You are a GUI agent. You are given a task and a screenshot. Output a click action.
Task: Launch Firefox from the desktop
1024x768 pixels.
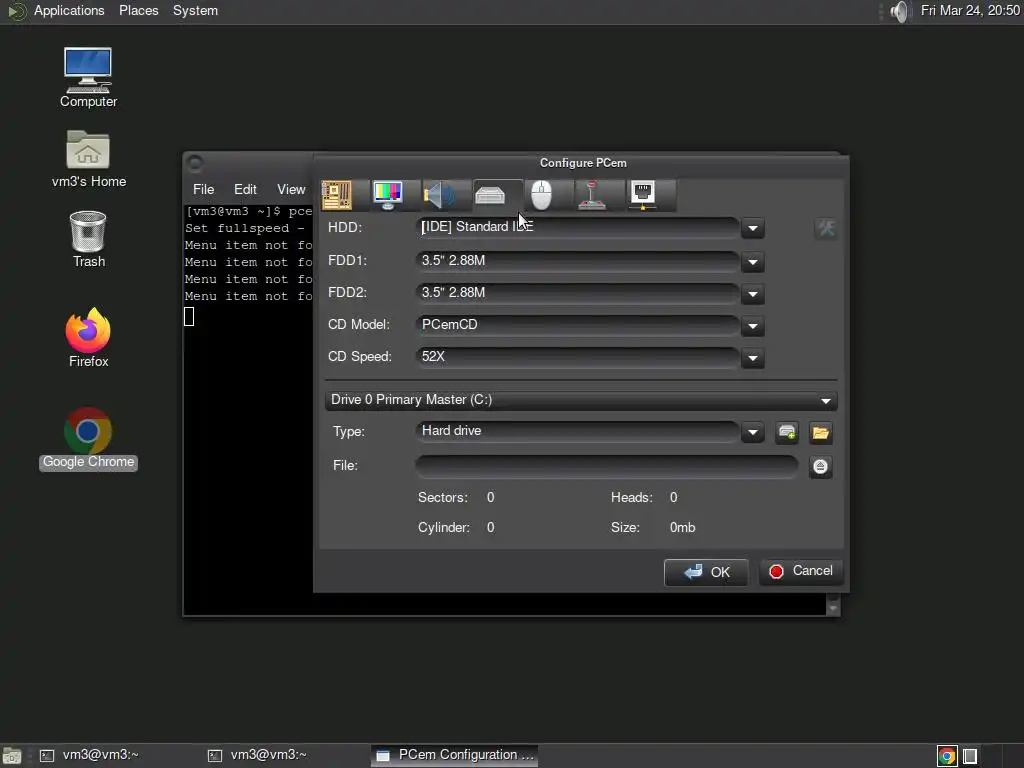click(88, 337)
